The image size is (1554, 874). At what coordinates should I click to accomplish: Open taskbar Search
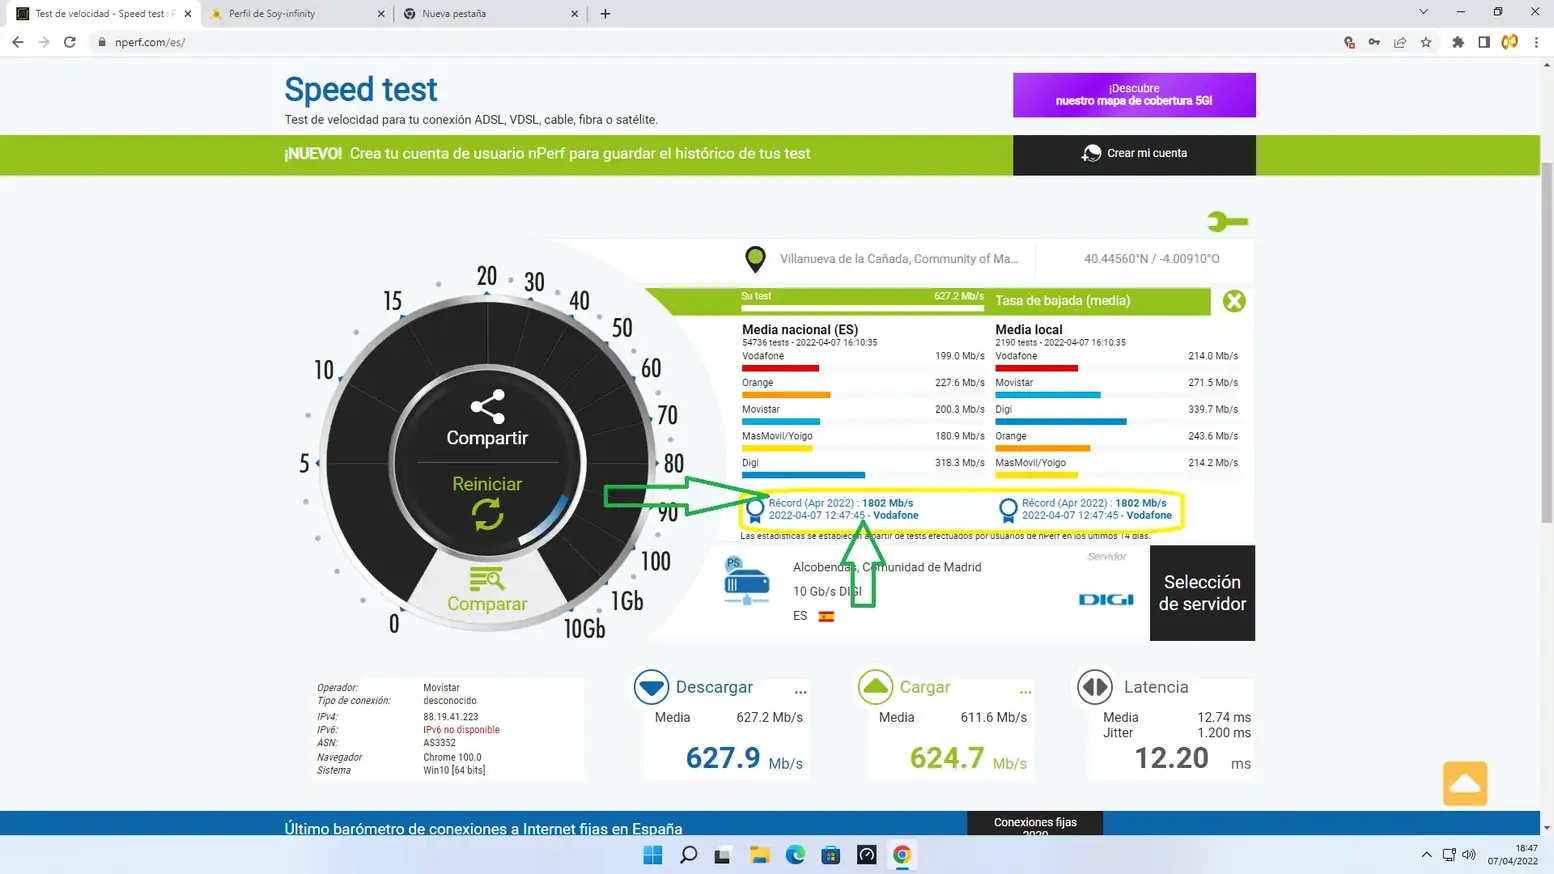pos(688,855)
